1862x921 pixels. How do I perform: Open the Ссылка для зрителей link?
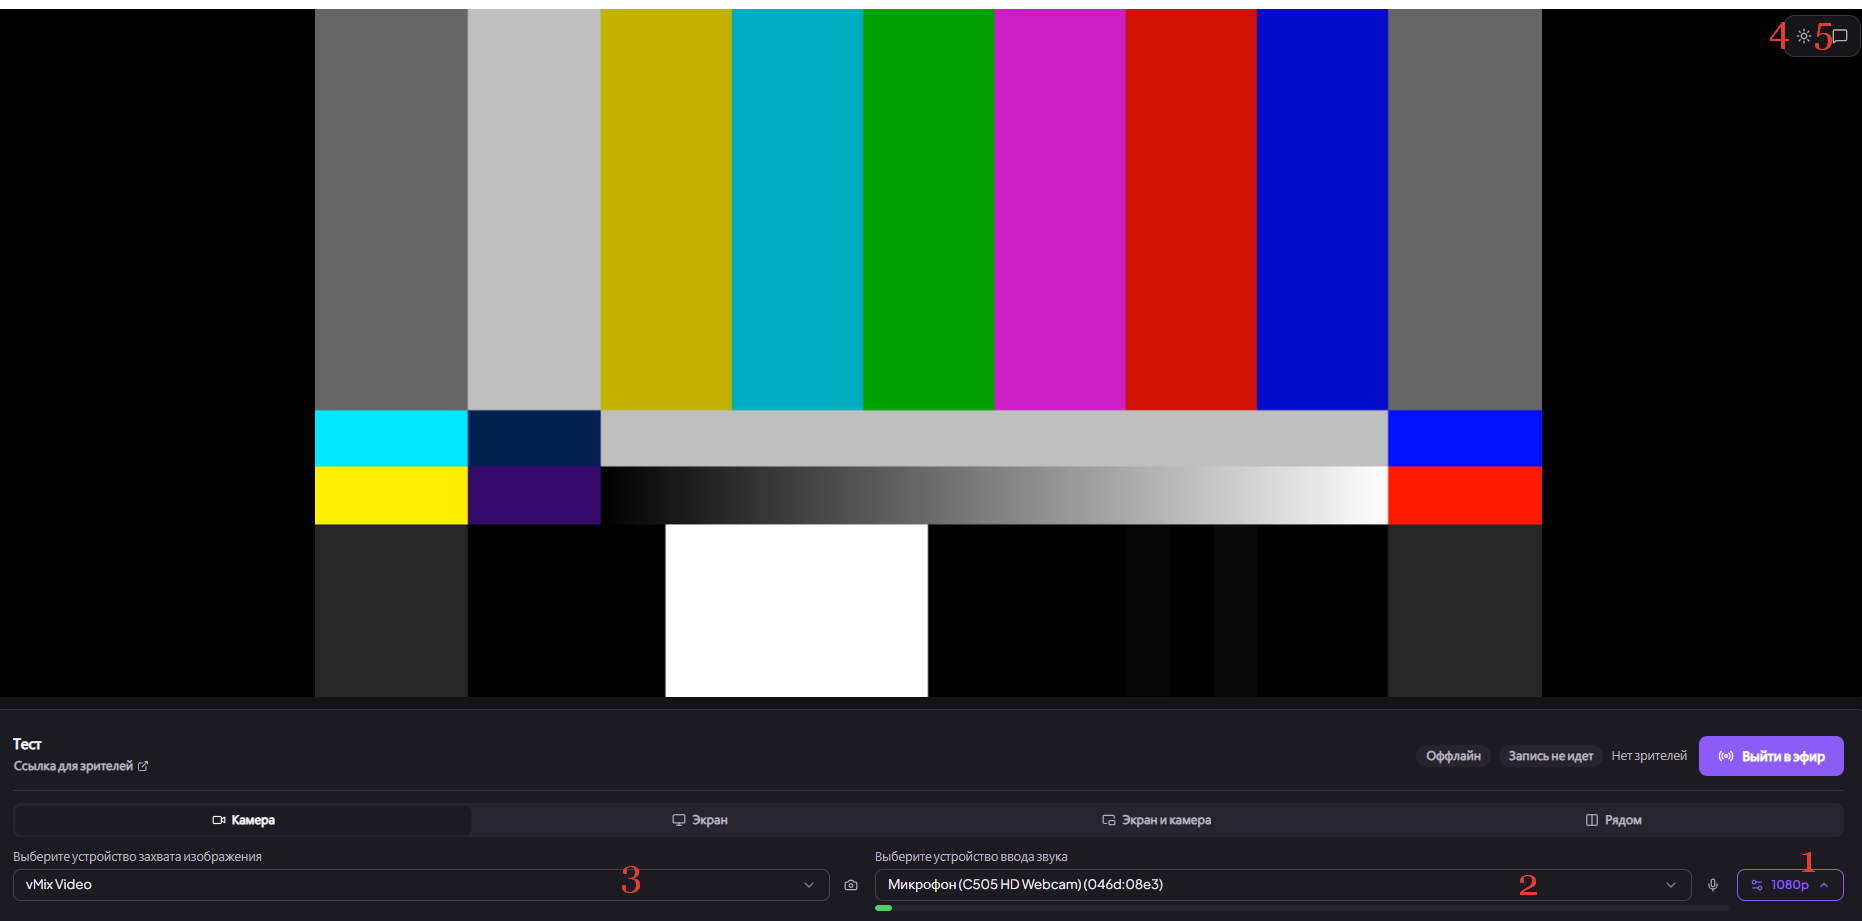click(x=80, y=766)
